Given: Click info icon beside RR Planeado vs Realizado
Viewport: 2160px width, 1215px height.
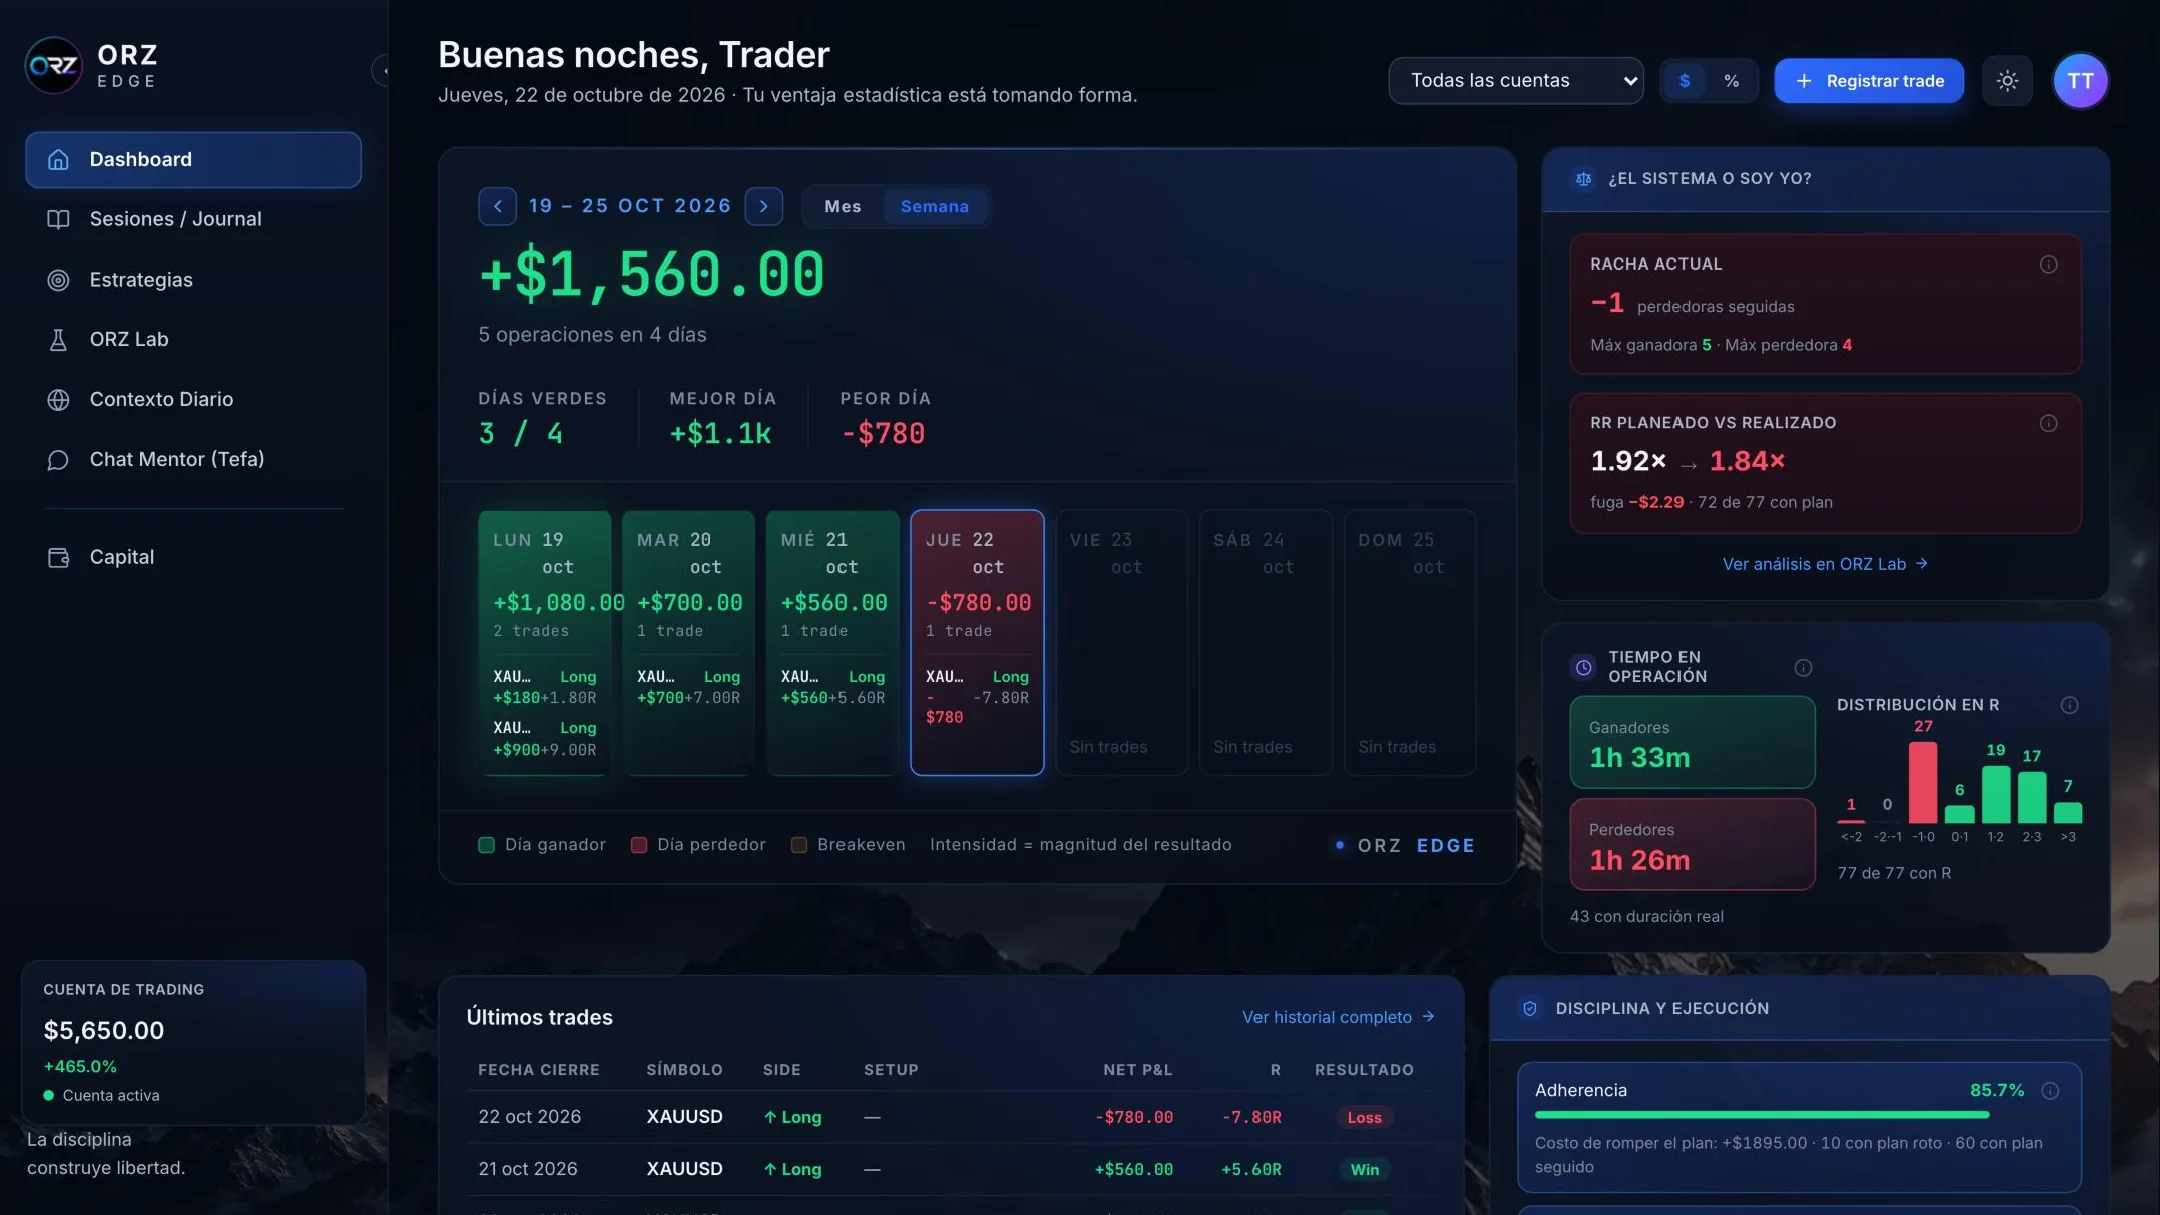Looking at the screenshot, I should pyautogui.click(x=2048, y=424).
